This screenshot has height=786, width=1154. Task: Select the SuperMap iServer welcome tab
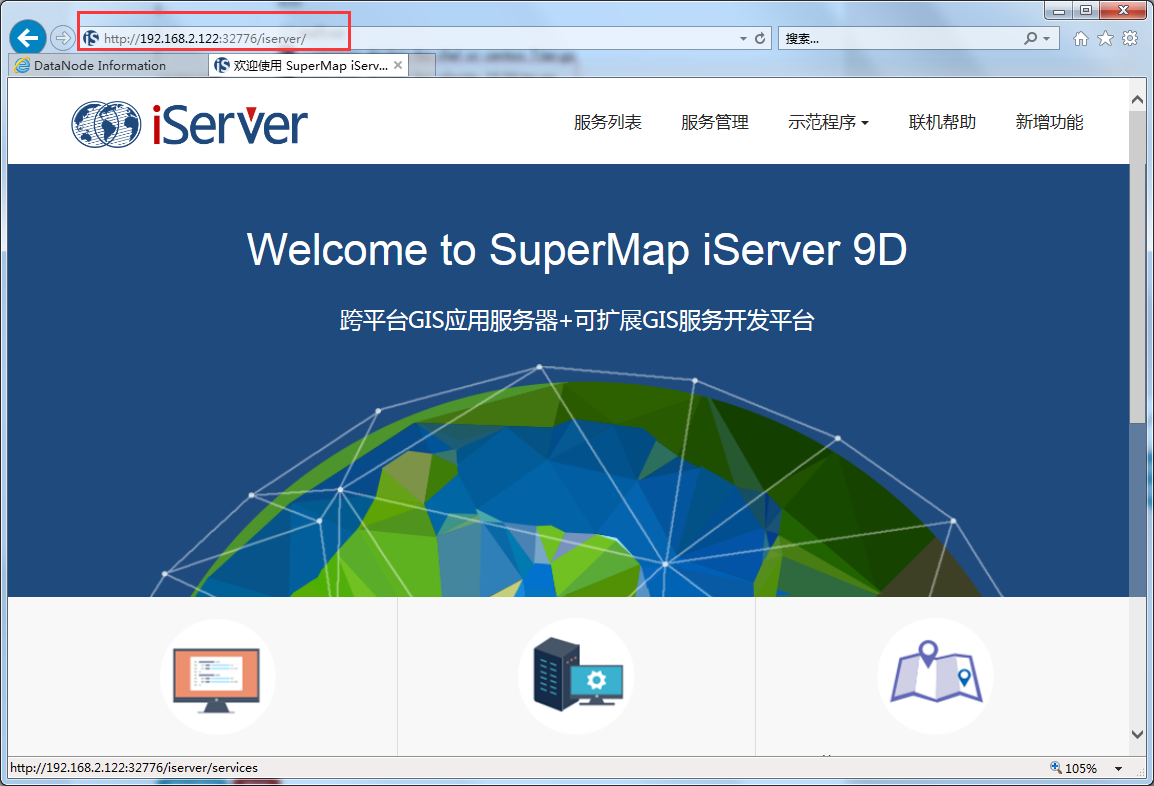click(x=309, y=66)
